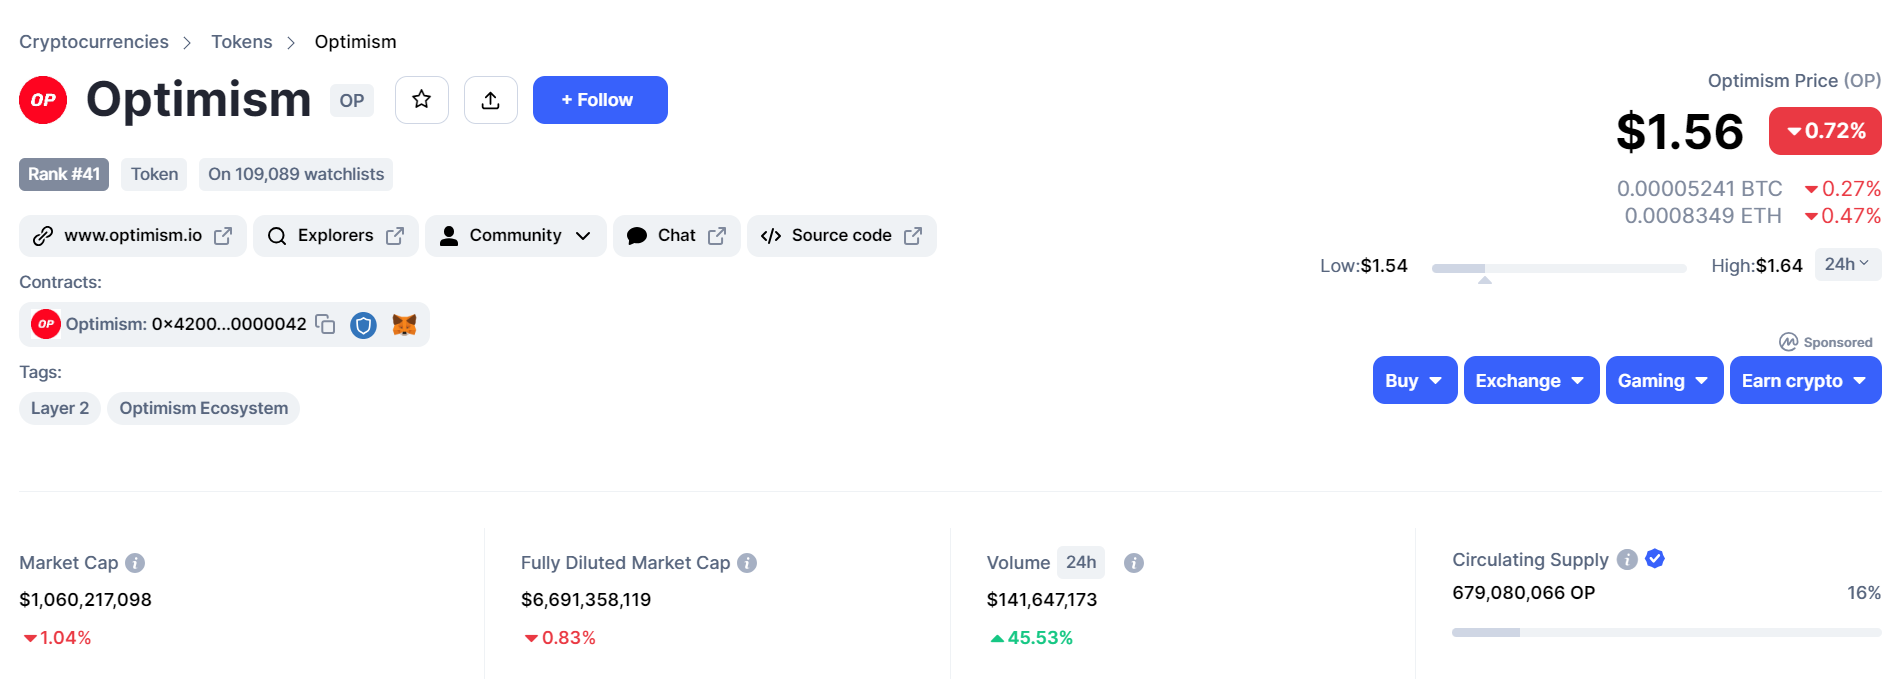Click the code brackets icon on Source code
Image resolution: width=1900 pixels, height=679 pixels.
771,236
